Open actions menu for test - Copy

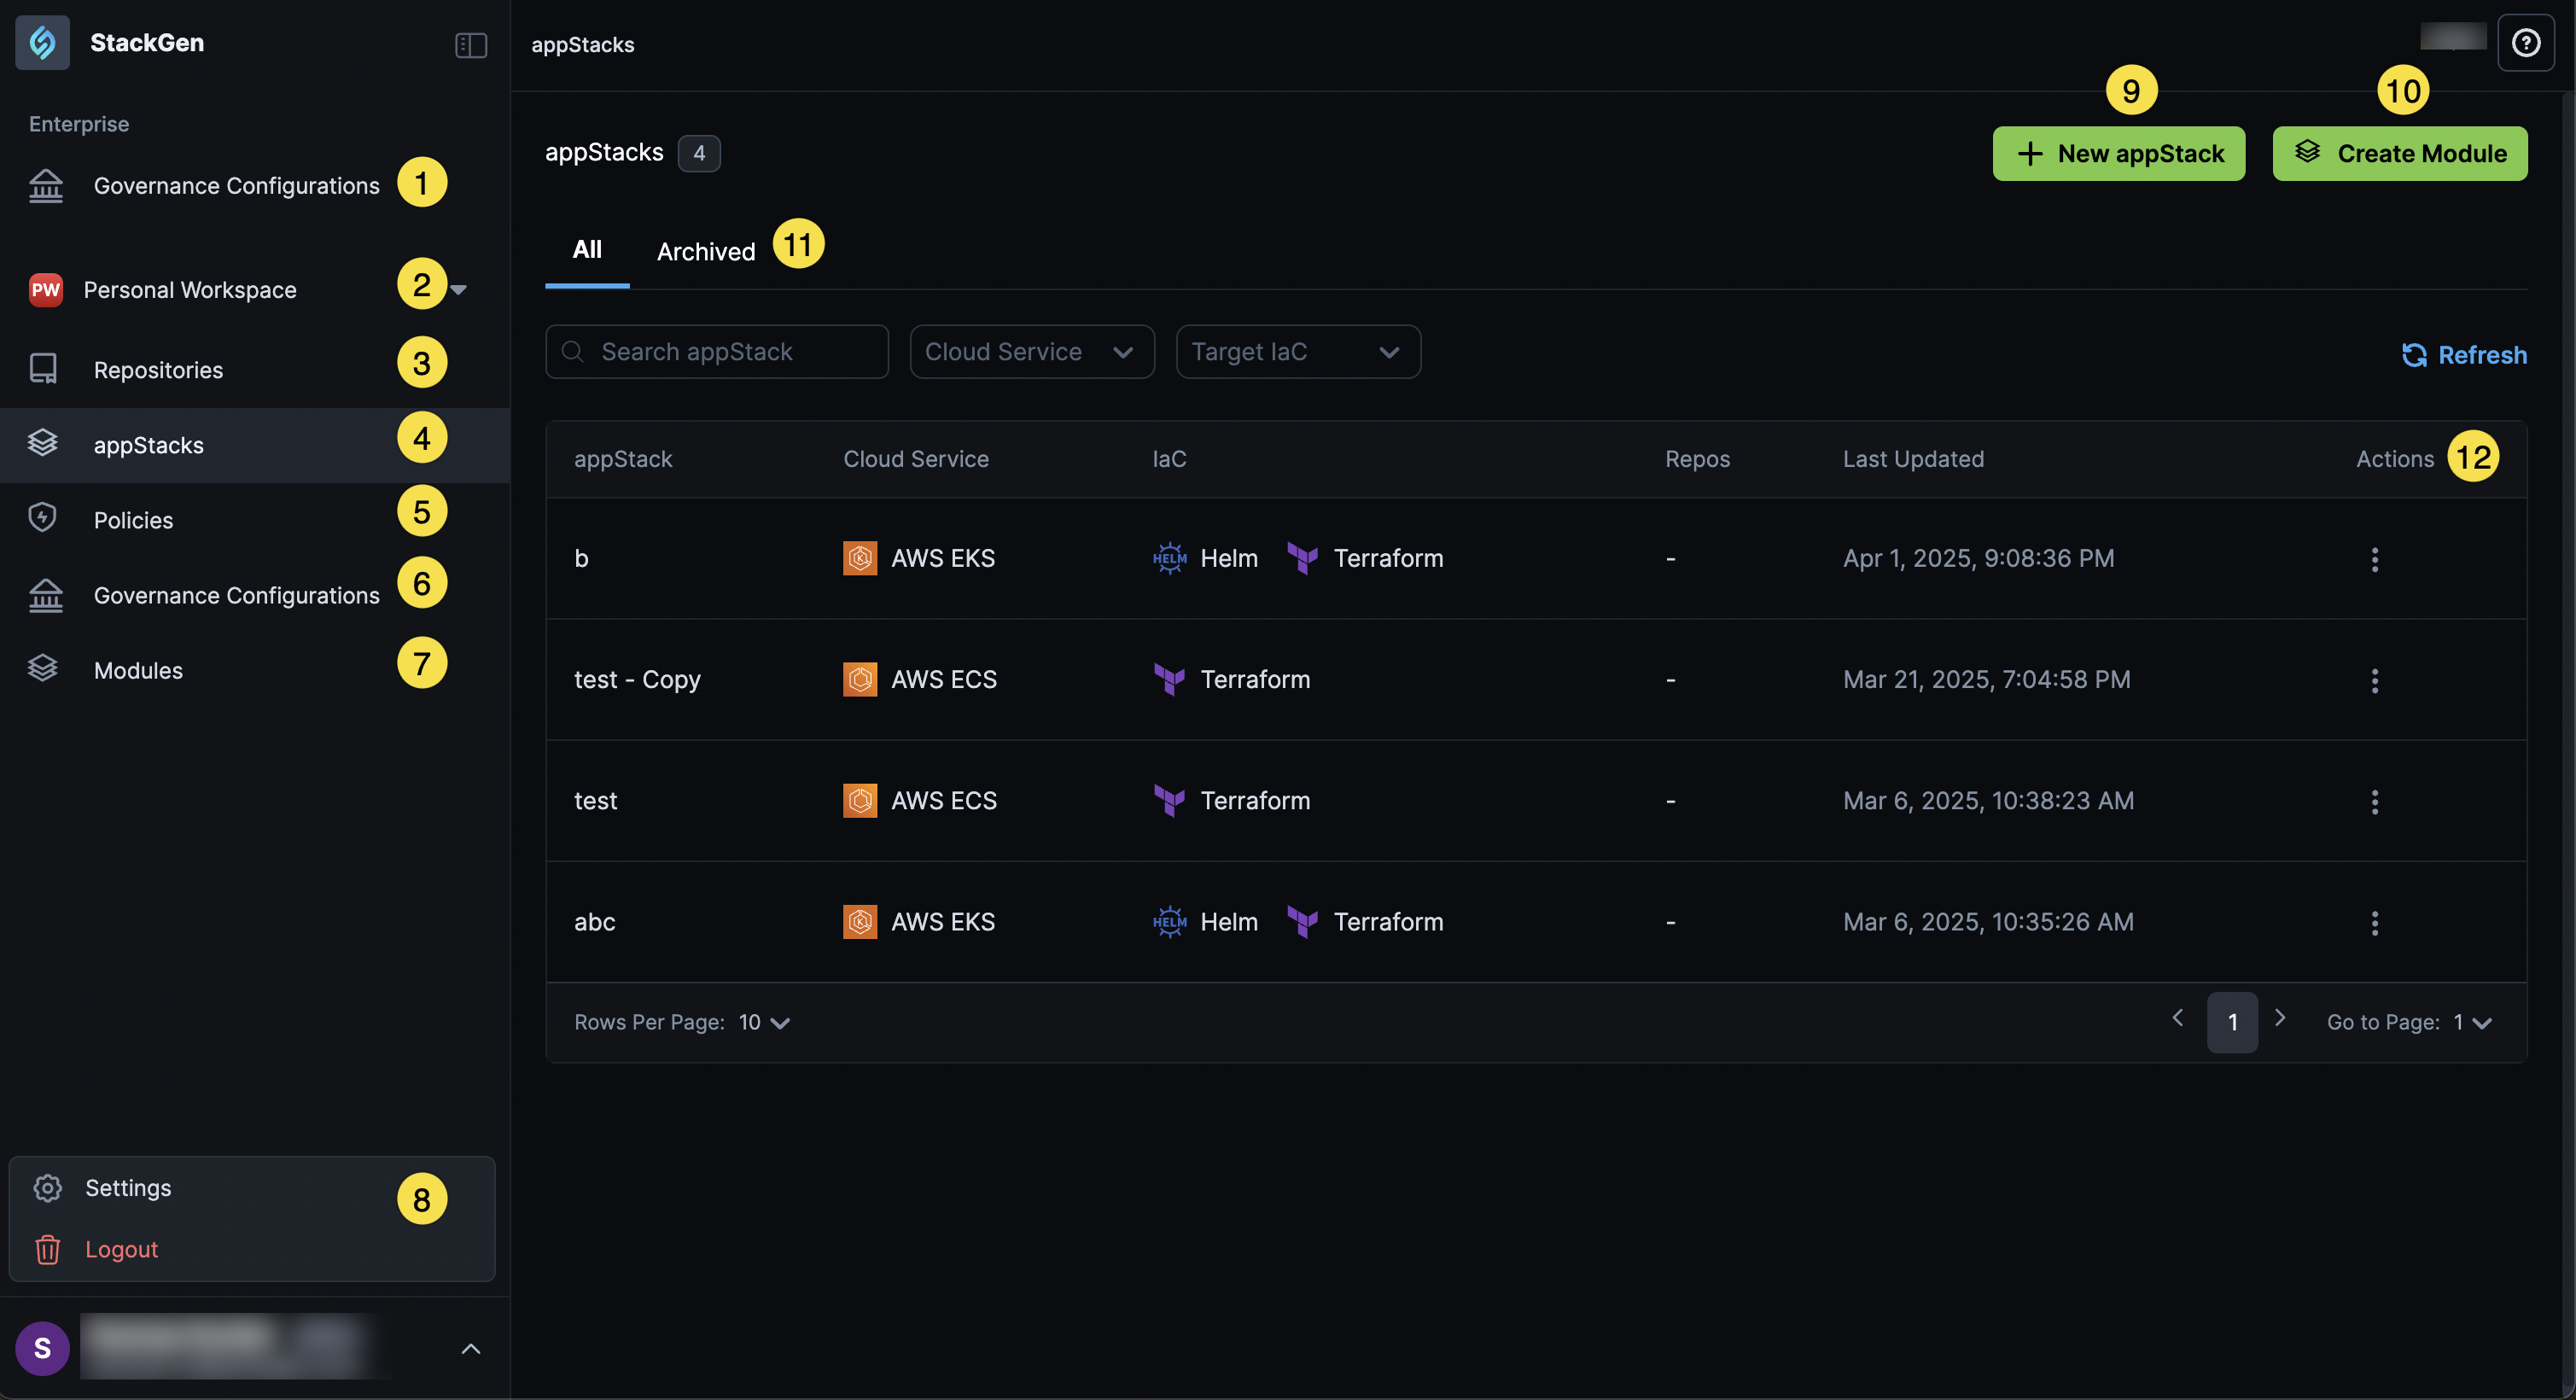click(x=2375, y=681)
